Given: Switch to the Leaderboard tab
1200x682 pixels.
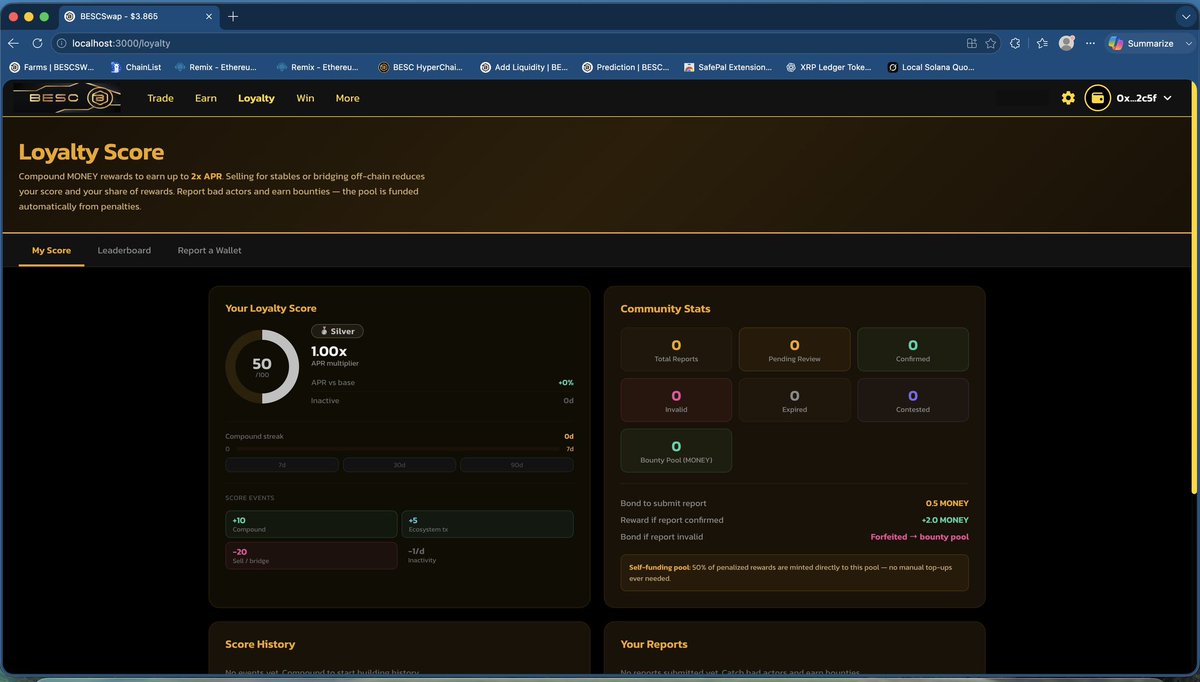Looking at the screenshot, I should 124,250.
